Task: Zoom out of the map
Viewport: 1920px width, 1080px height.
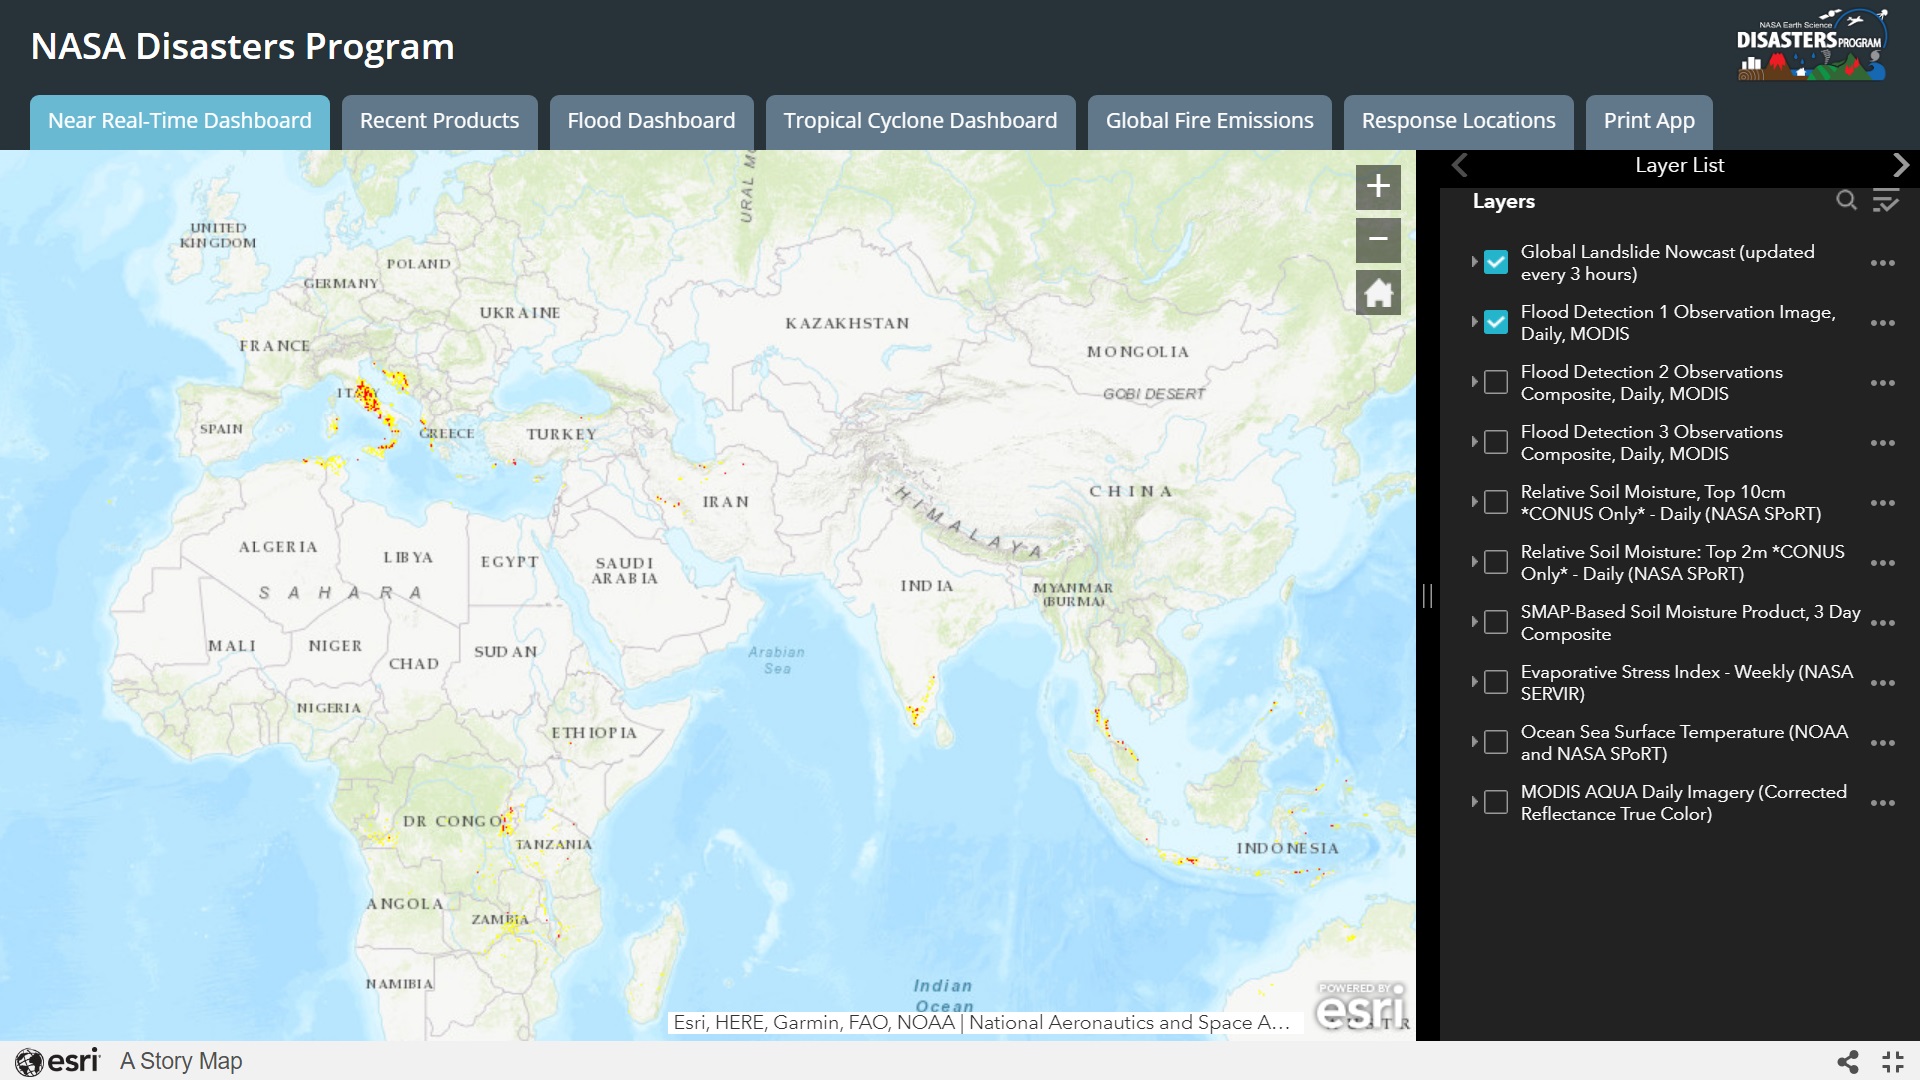Action: point(1378,240)
